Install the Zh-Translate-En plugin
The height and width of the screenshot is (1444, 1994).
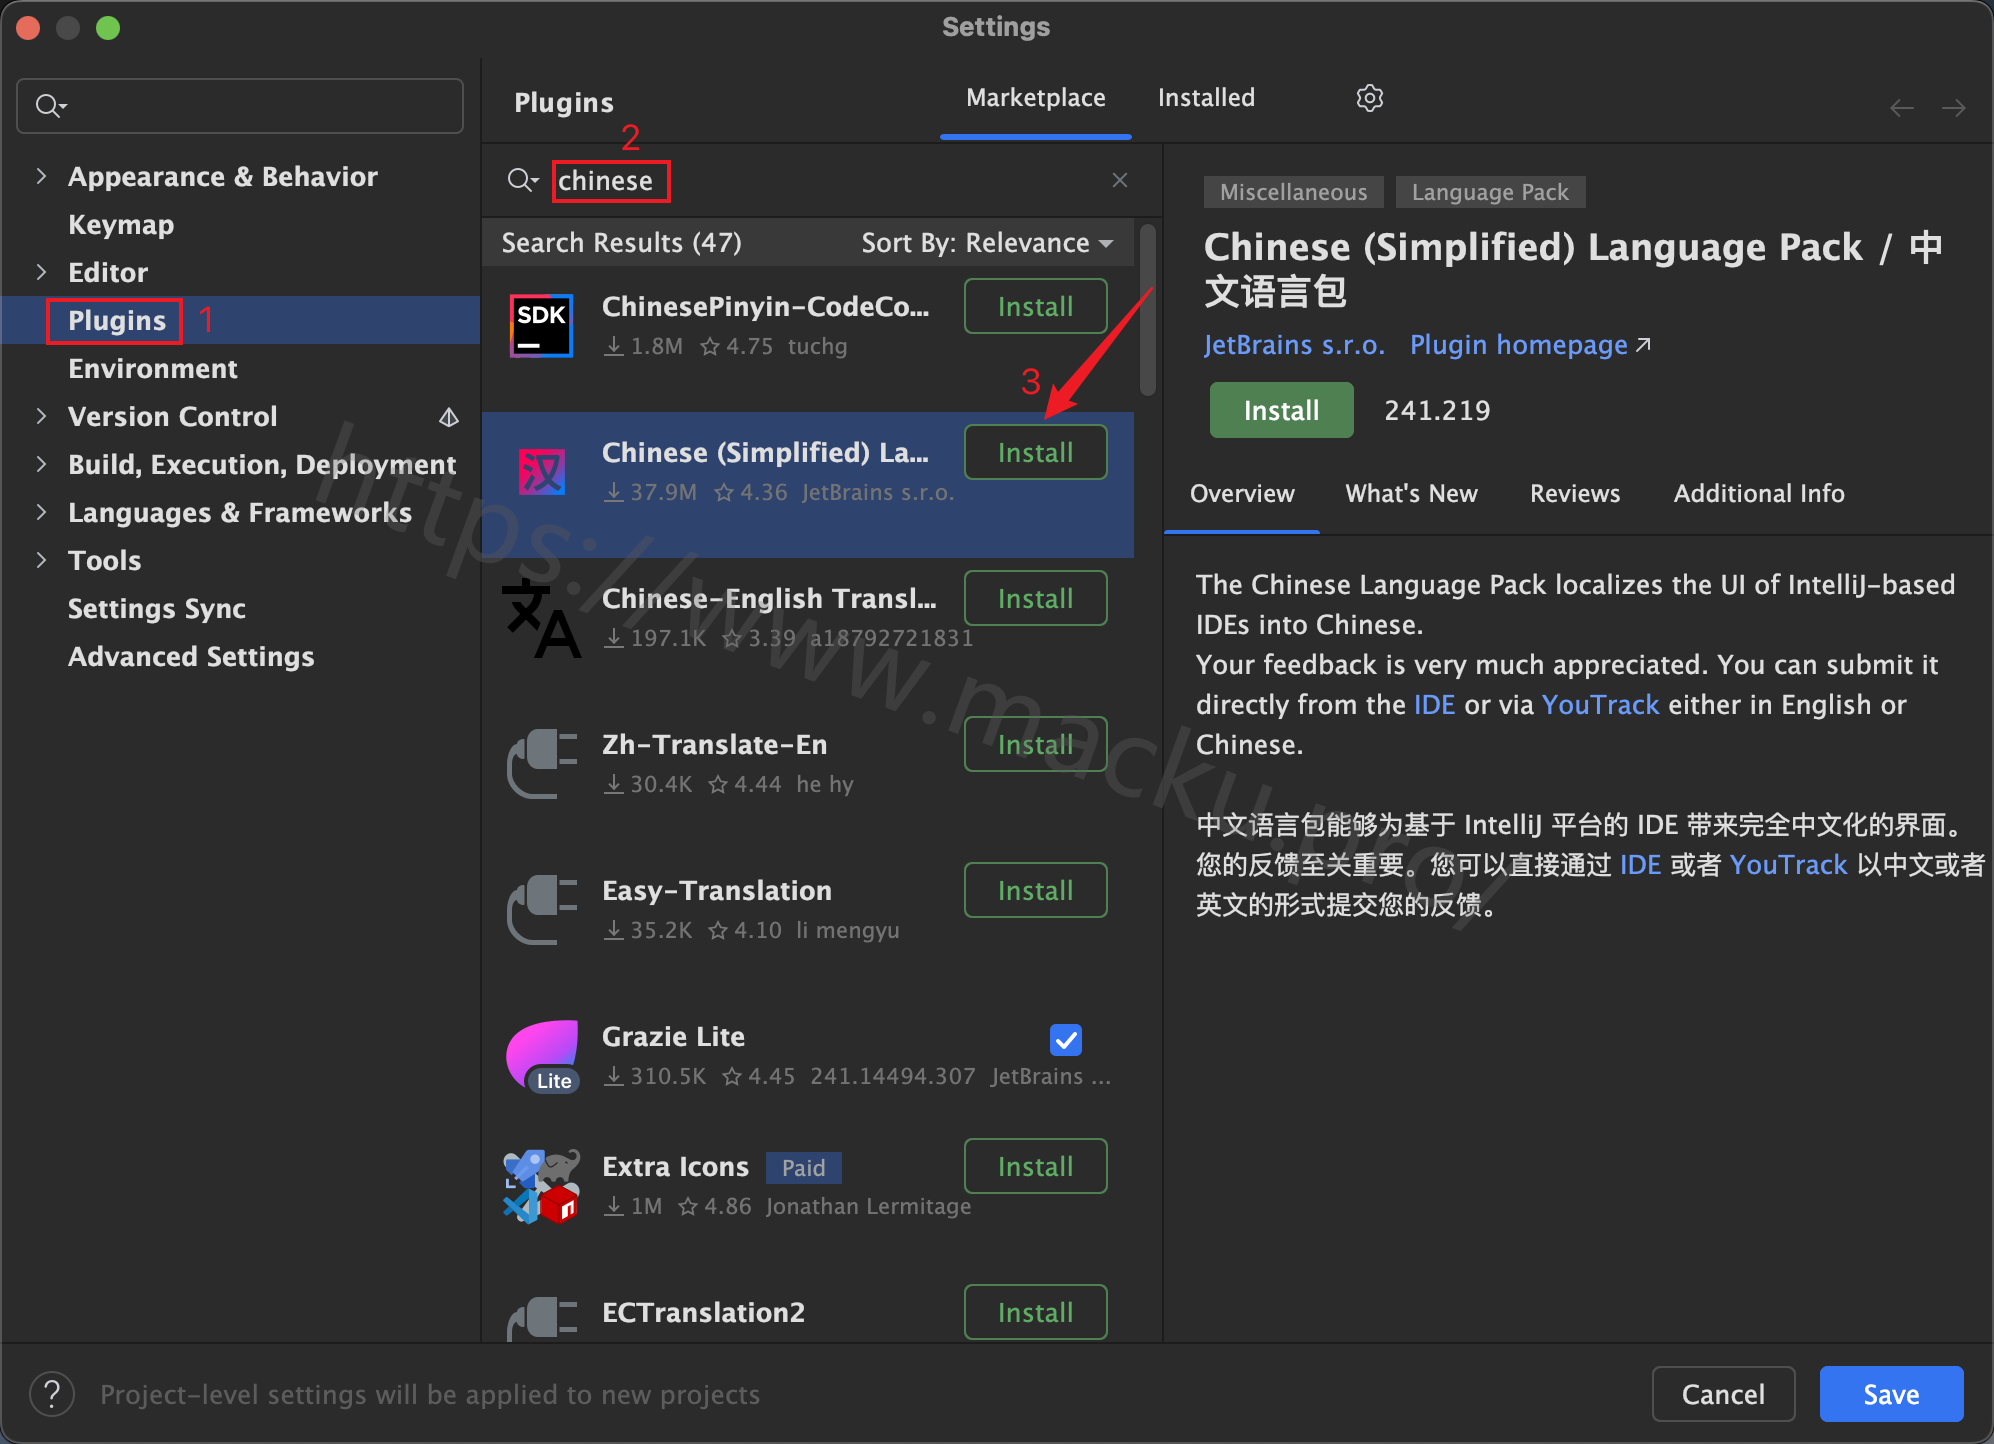(1035, 744)
